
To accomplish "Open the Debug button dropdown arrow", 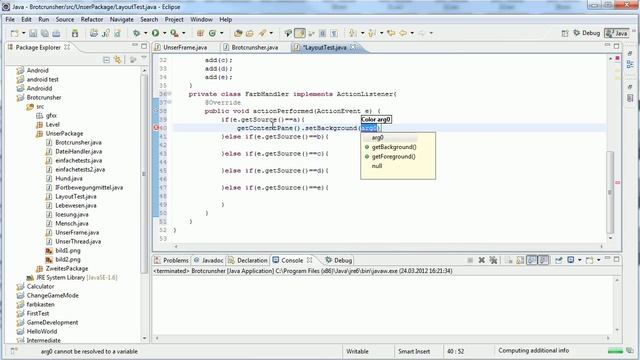I will tap(145, 33).
